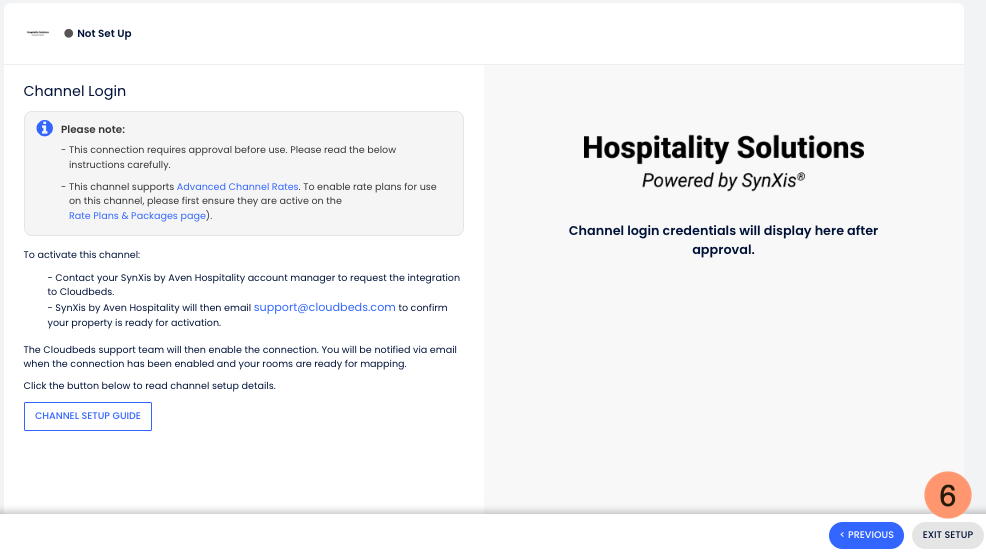Click the support@cloudbeds.com email link

pyautogui.click(x=325, y=308)
